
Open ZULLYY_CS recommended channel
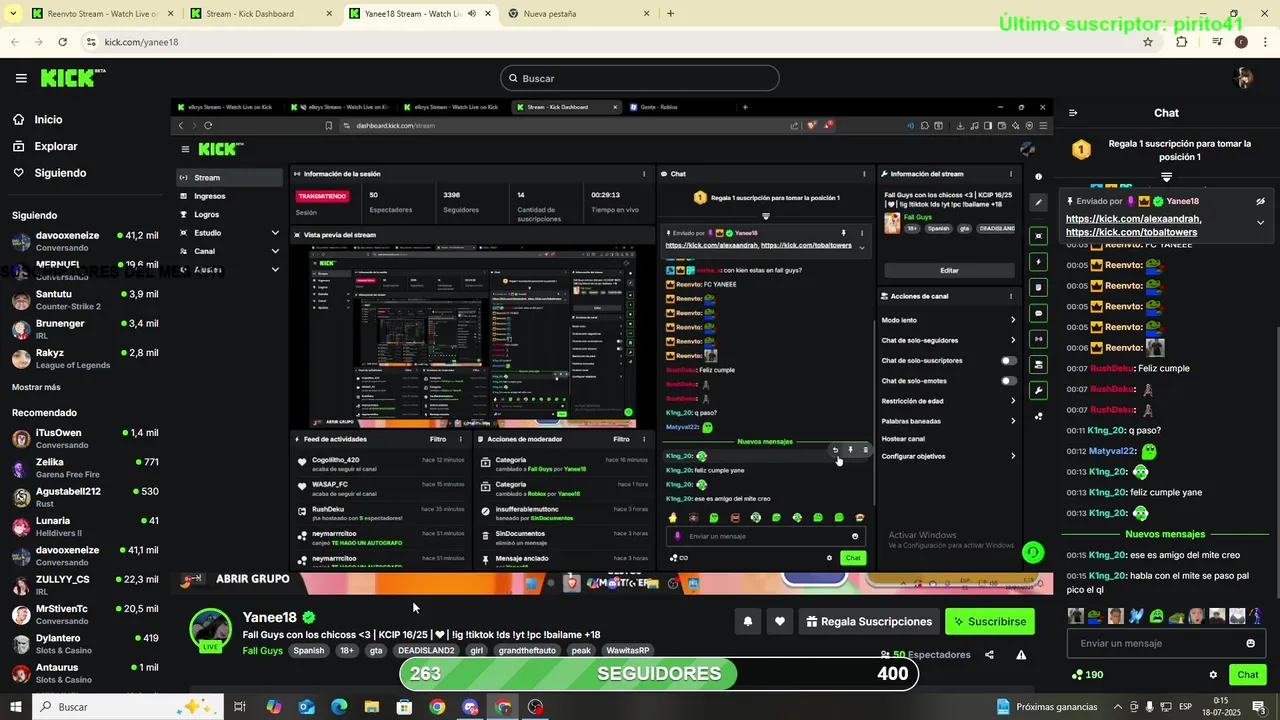(x=85, y=585)
